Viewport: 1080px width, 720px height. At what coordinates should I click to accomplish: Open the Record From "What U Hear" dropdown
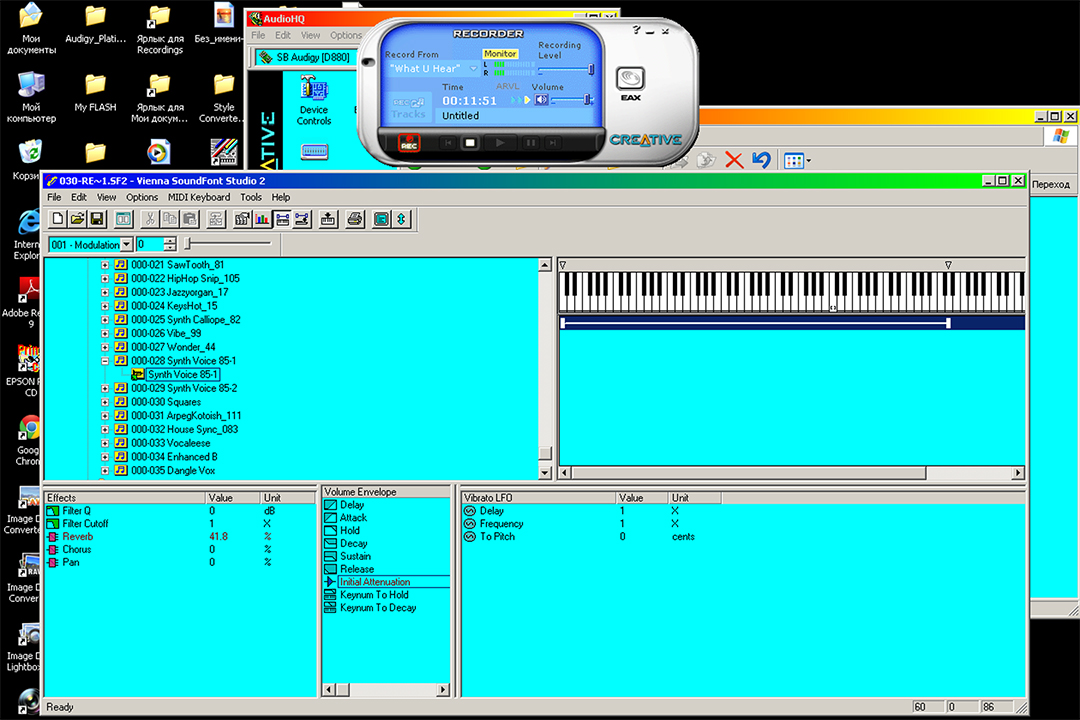[x=472, y=69]
